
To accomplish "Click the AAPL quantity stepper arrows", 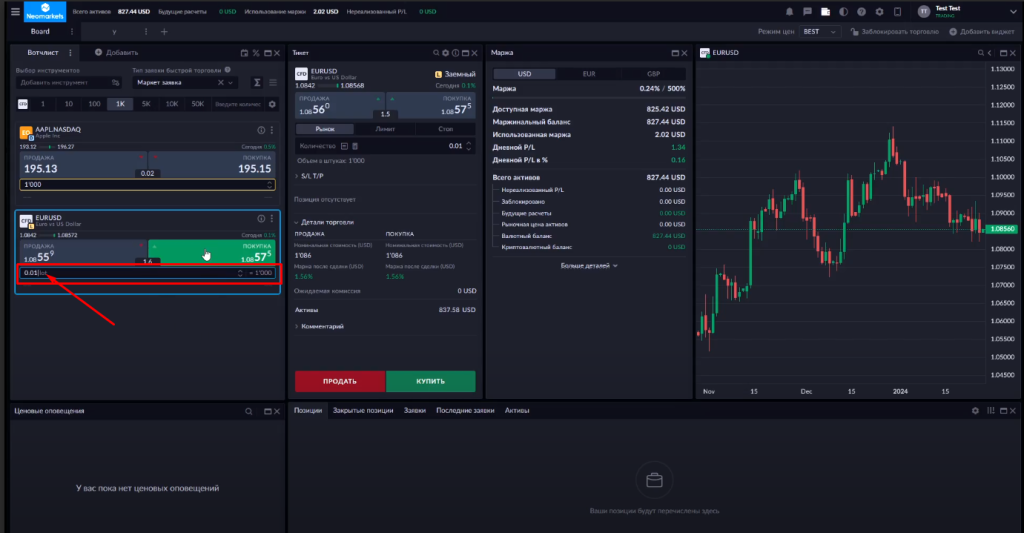I will click(x=269, y=185).
